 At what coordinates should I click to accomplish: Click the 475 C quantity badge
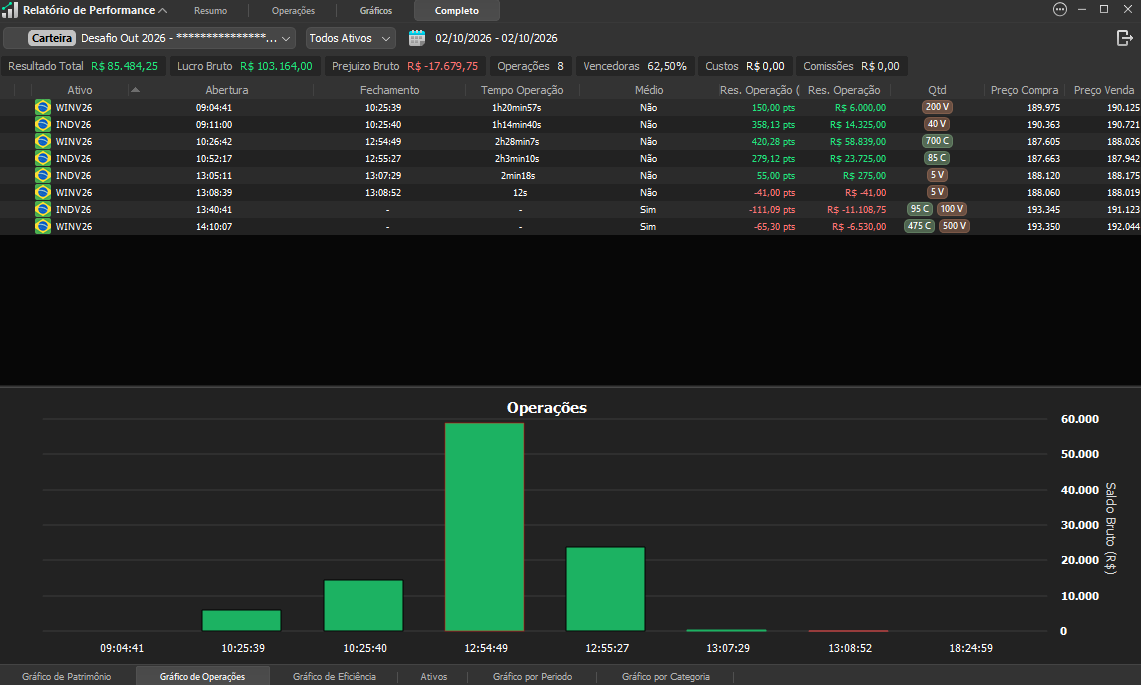[x=919, y=226]
